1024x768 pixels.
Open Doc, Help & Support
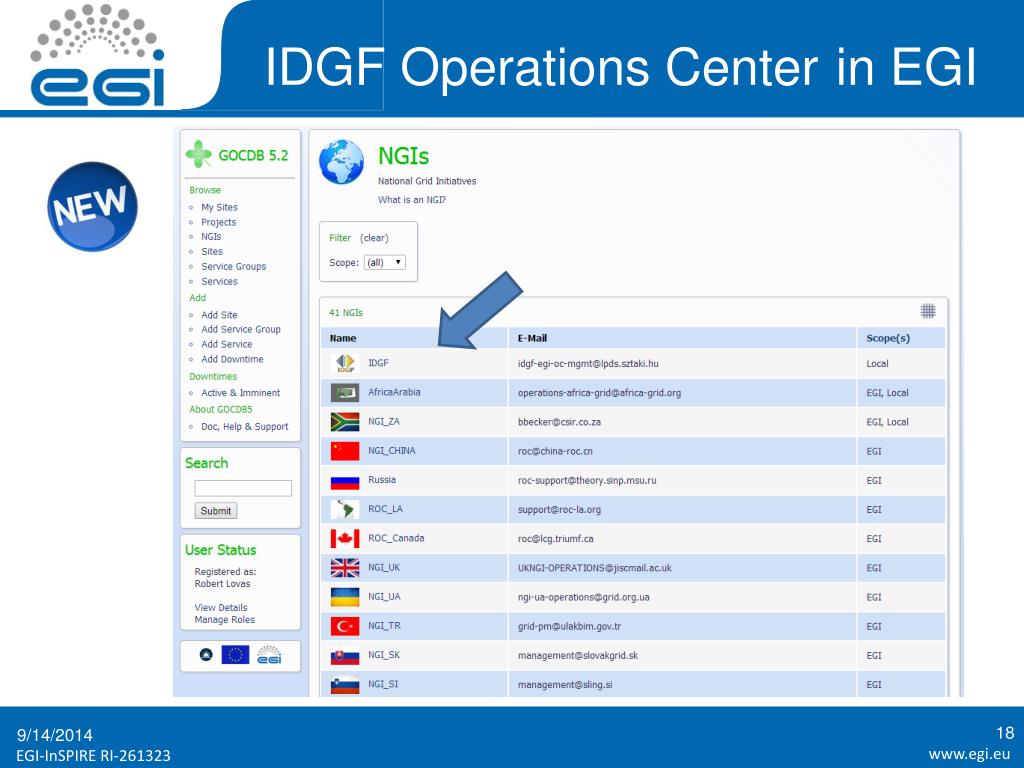click(245, 426)
